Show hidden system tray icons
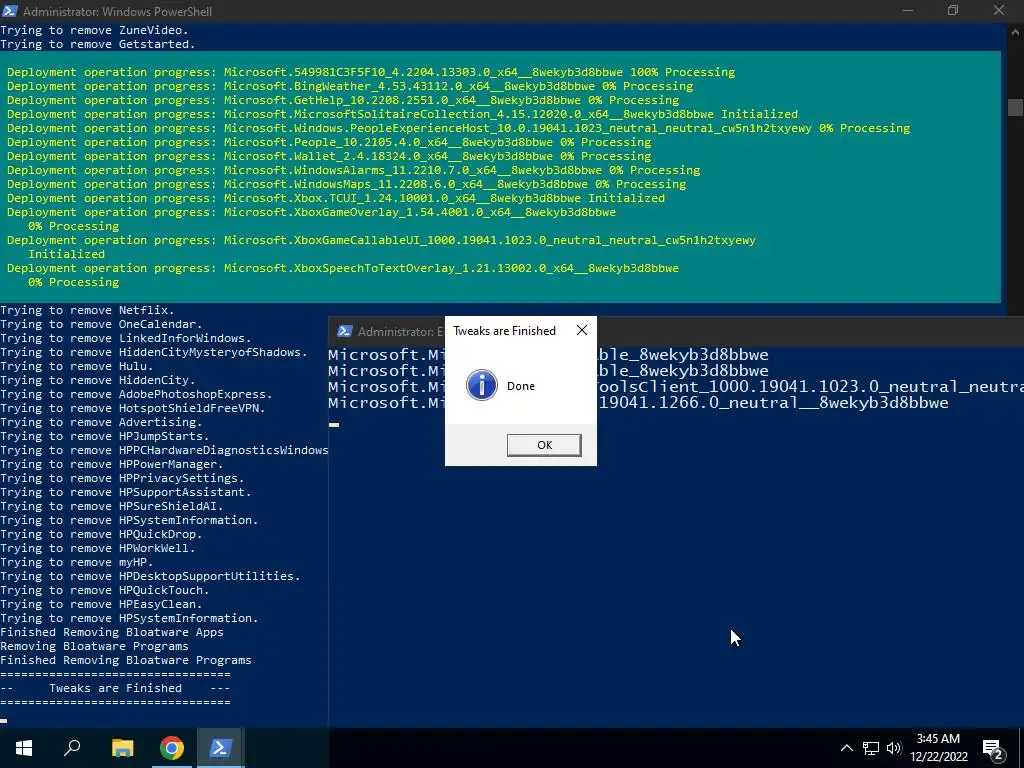This screenshot has height=768, width=1024. [x=846, y=748]
